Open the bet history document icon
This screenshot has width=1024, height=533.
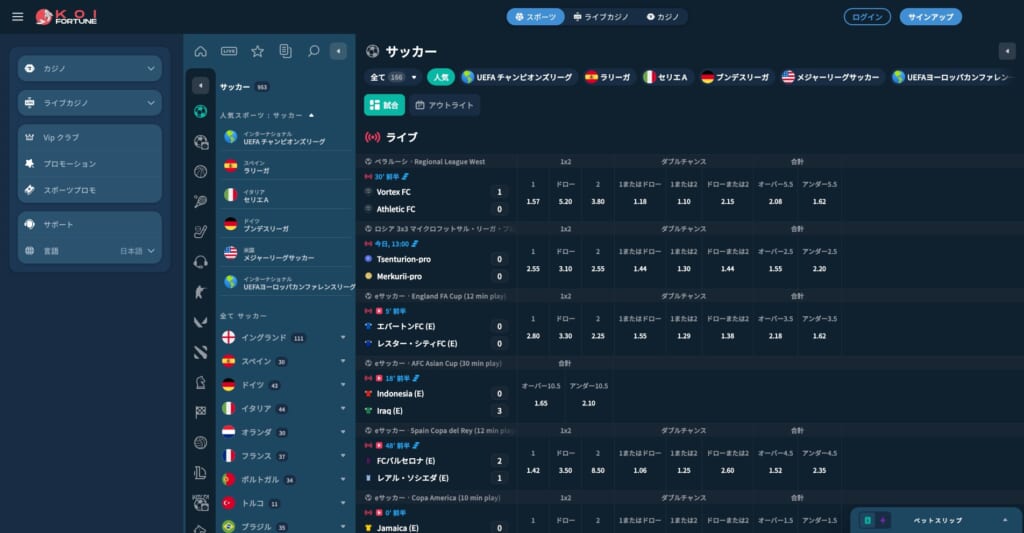pos(285,51)
